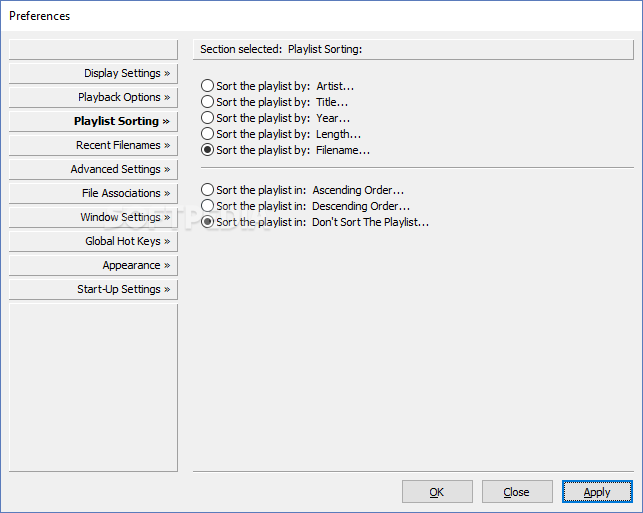This screenshot has height=513, width=643.
Task: Open the Window Settings section
Action: coord(93,217)
